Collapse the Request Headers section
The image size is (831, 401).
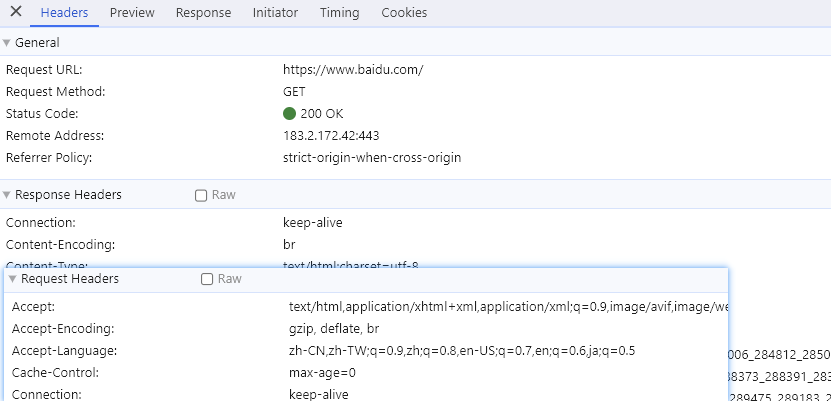pos(14,279)
